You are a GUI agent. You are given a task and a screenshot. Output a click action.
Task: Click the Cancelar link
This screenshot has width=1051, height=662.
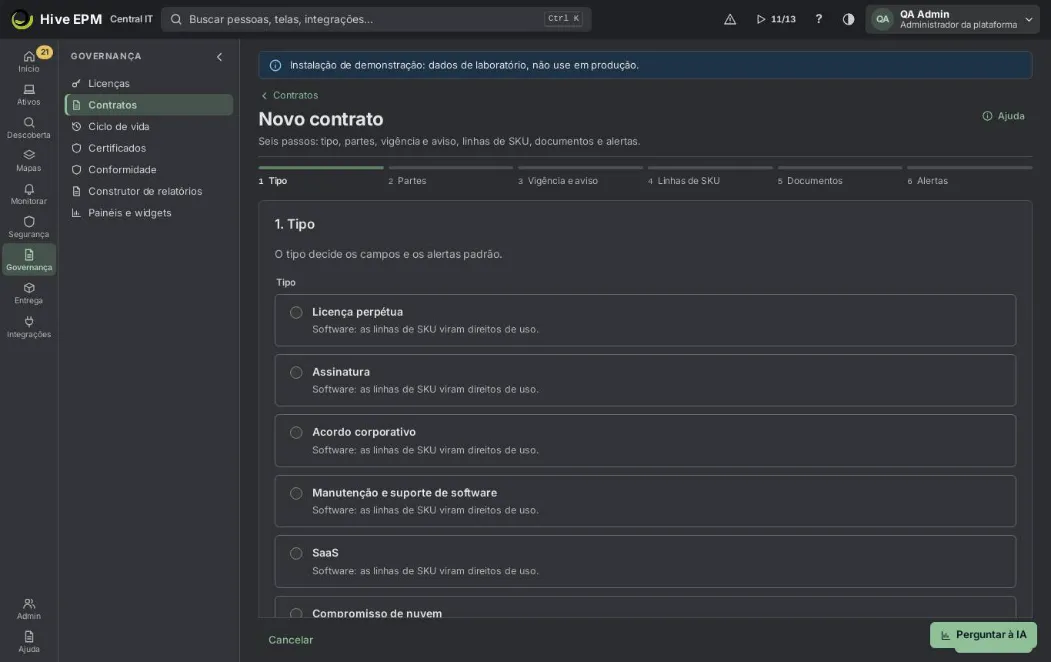(x=290, y=640)
